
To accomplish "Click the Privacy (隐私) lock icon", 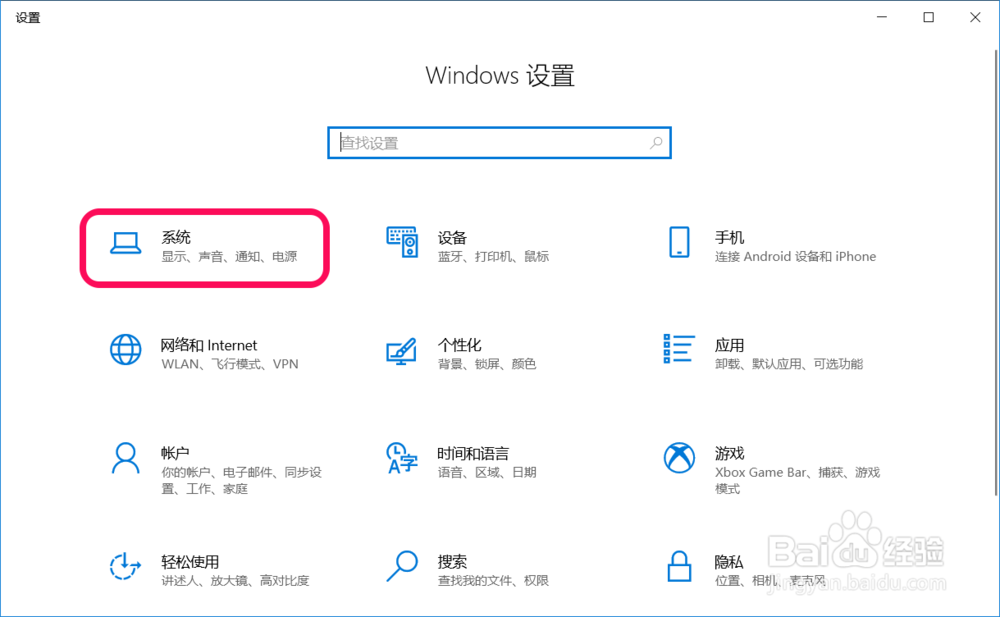I will pos(678,566).
